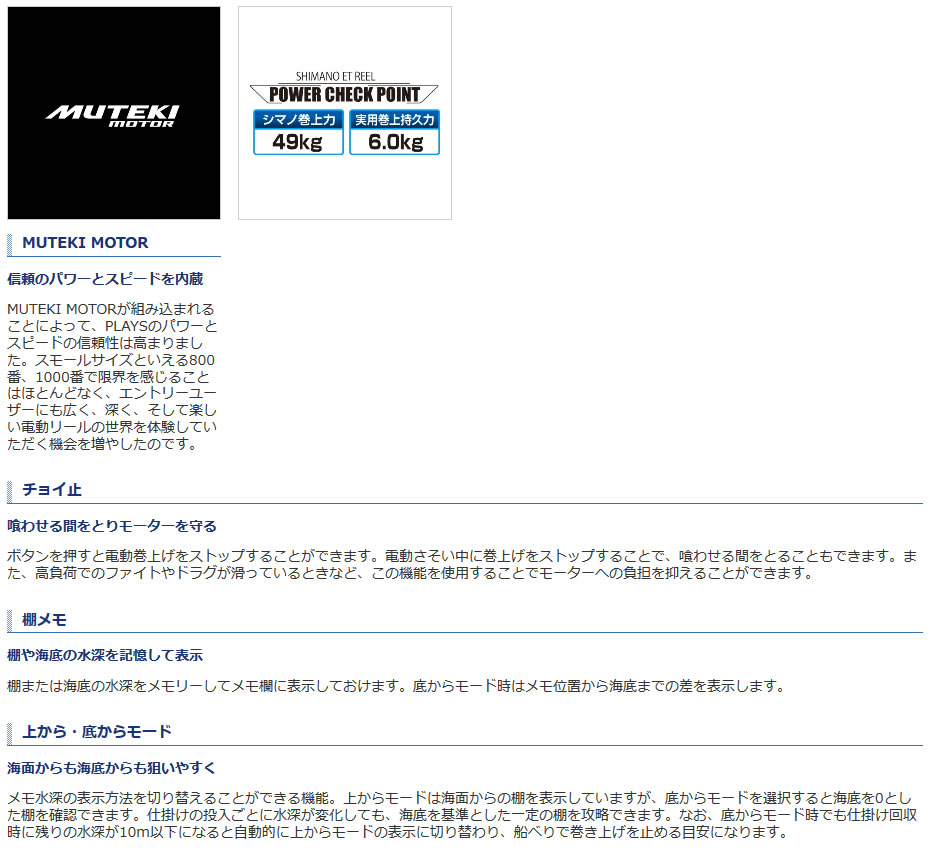Click the チョイ止 section heading

(x=52, y=489)
